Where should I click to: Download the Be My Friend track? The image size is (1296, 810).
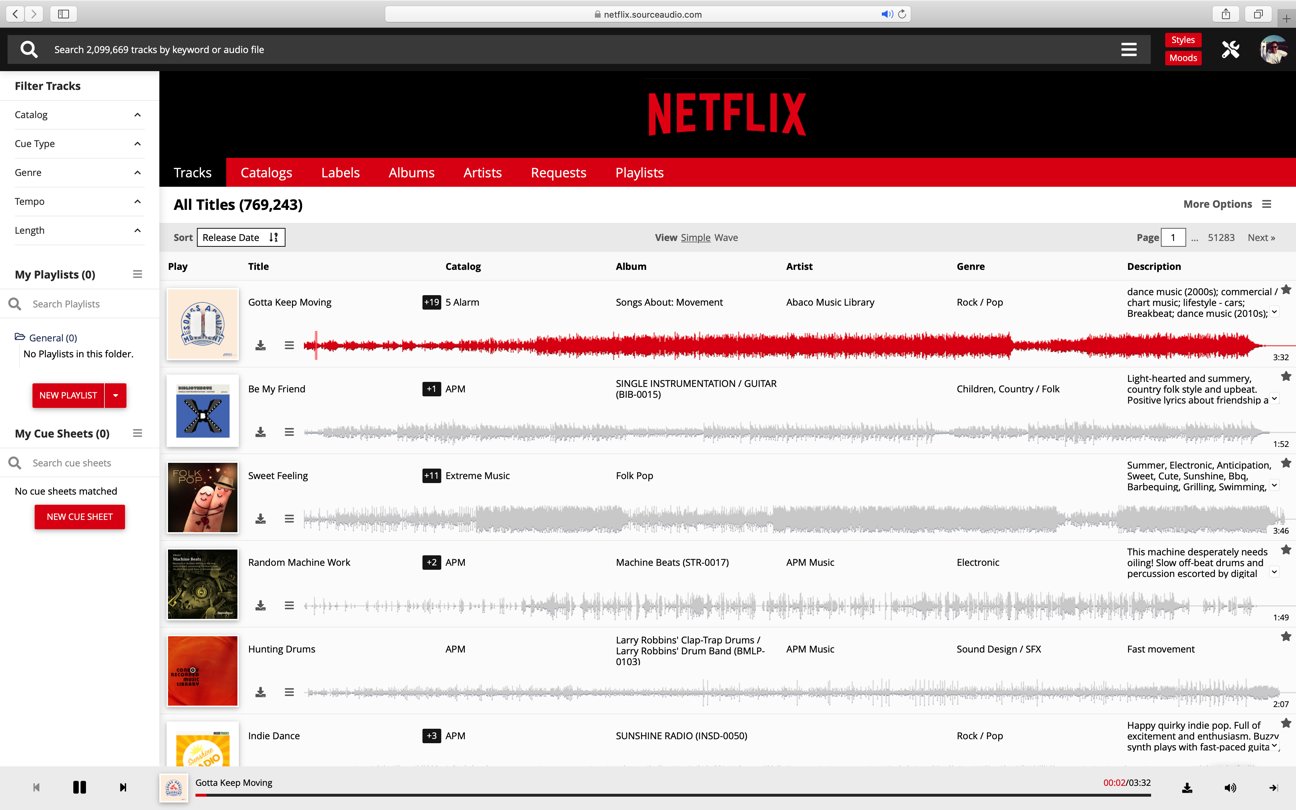pyautogui.click(x=260, y=432)
